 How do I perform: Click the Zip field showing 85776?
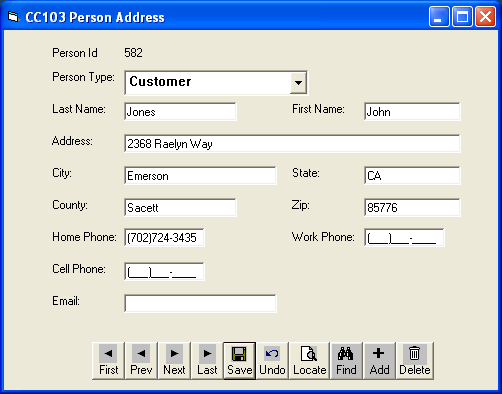point(412,208)
